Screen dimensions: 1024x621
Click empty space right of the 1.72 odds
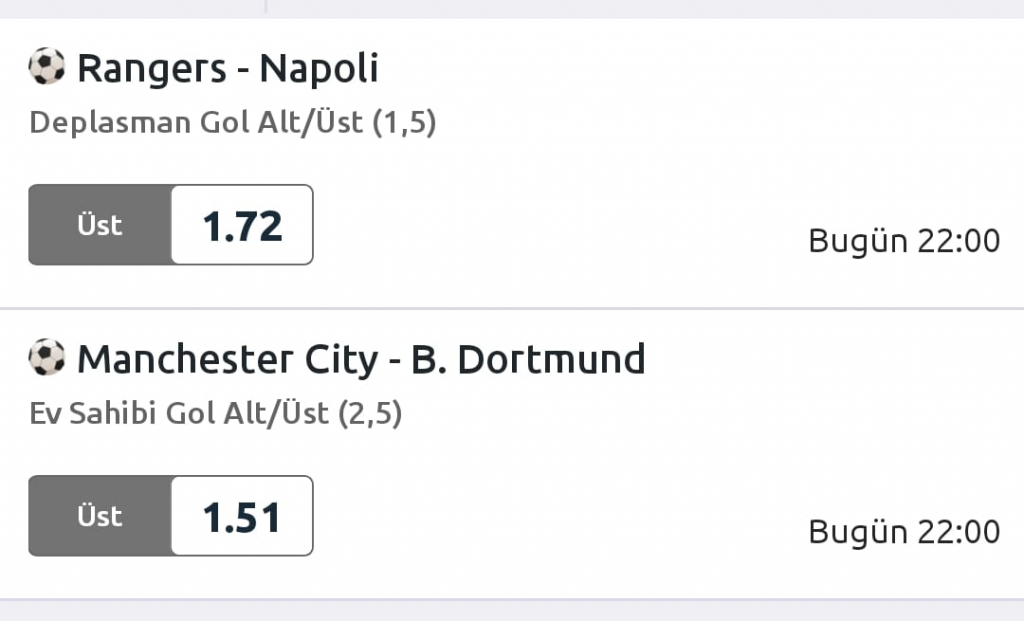pos(550,226)
